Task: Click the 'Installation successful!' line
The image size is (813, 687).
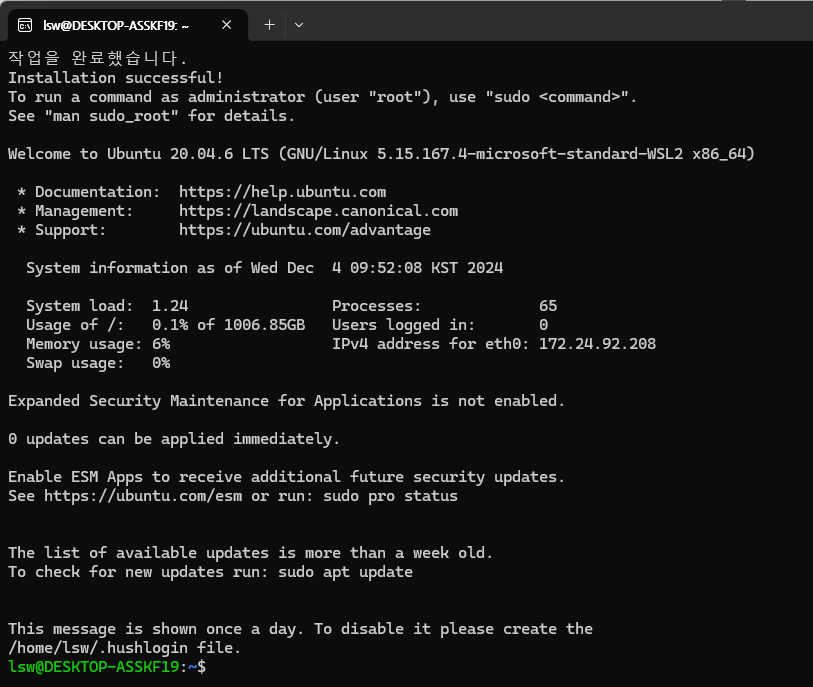Action: pos(116,78)
